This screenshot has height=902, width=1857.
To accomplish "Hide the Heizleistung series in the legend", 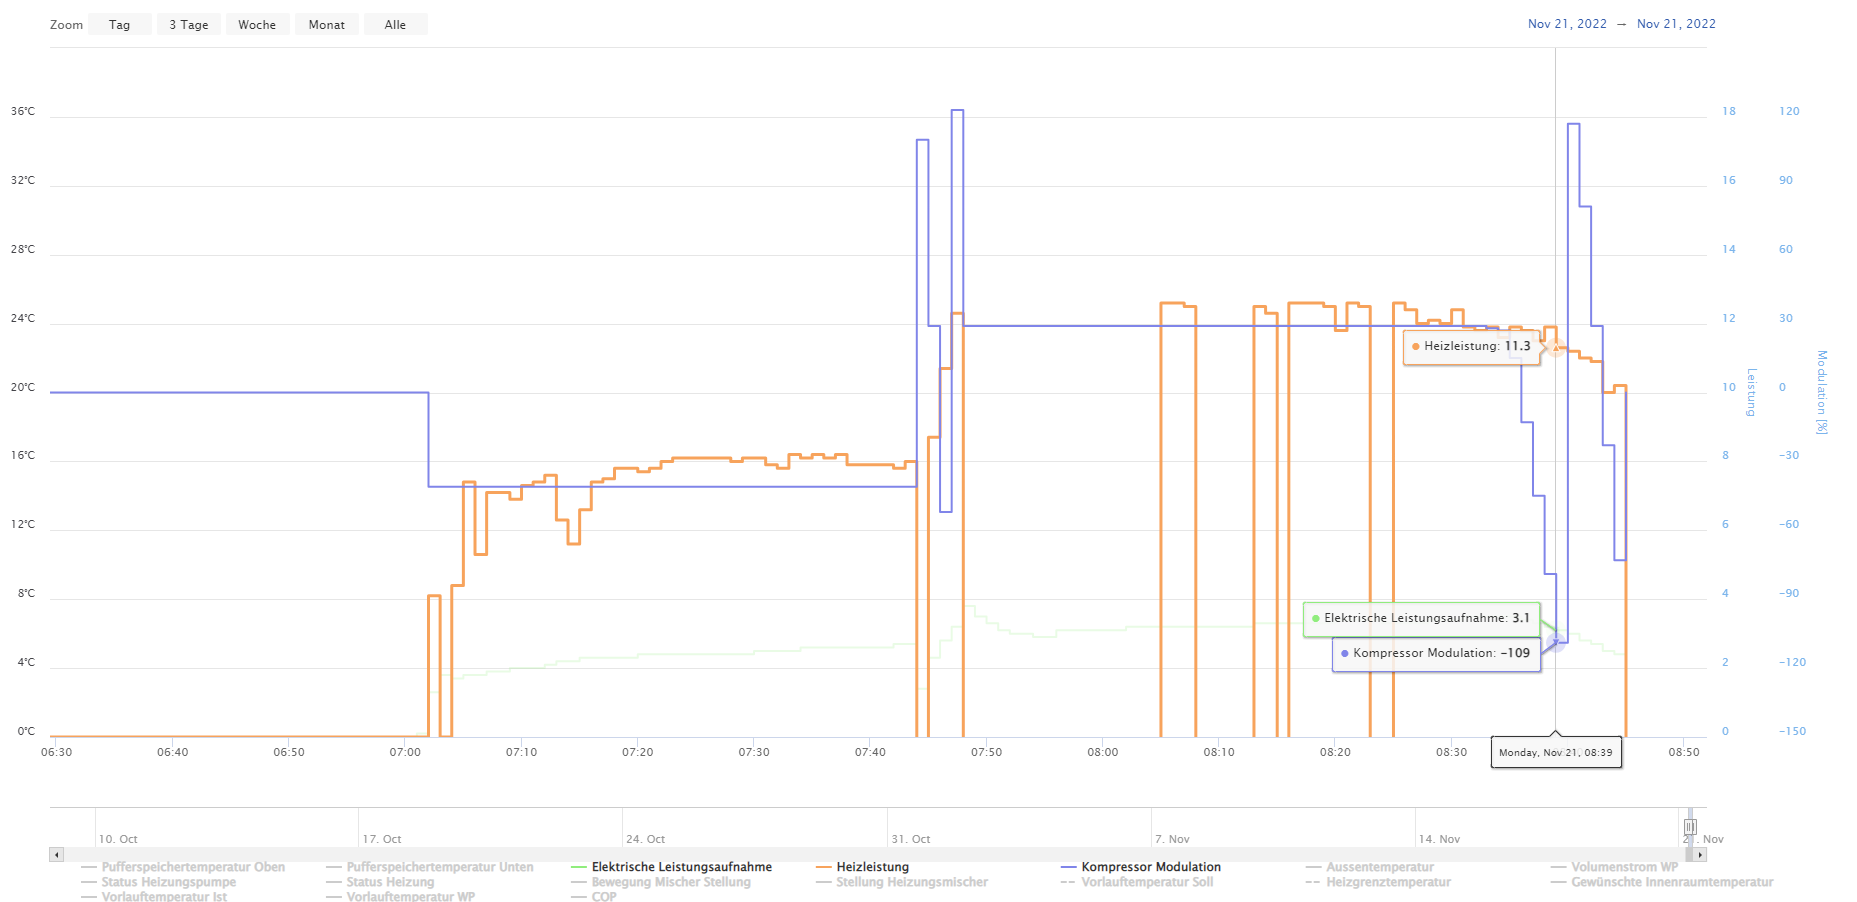I will click(x=873, y=866).
